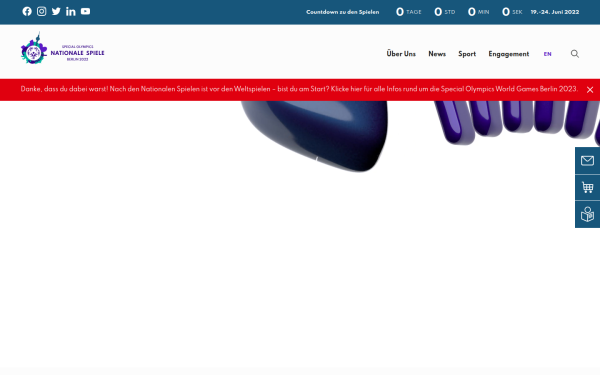Open the YouTube channel icon
600x375 pixels.
85,11
